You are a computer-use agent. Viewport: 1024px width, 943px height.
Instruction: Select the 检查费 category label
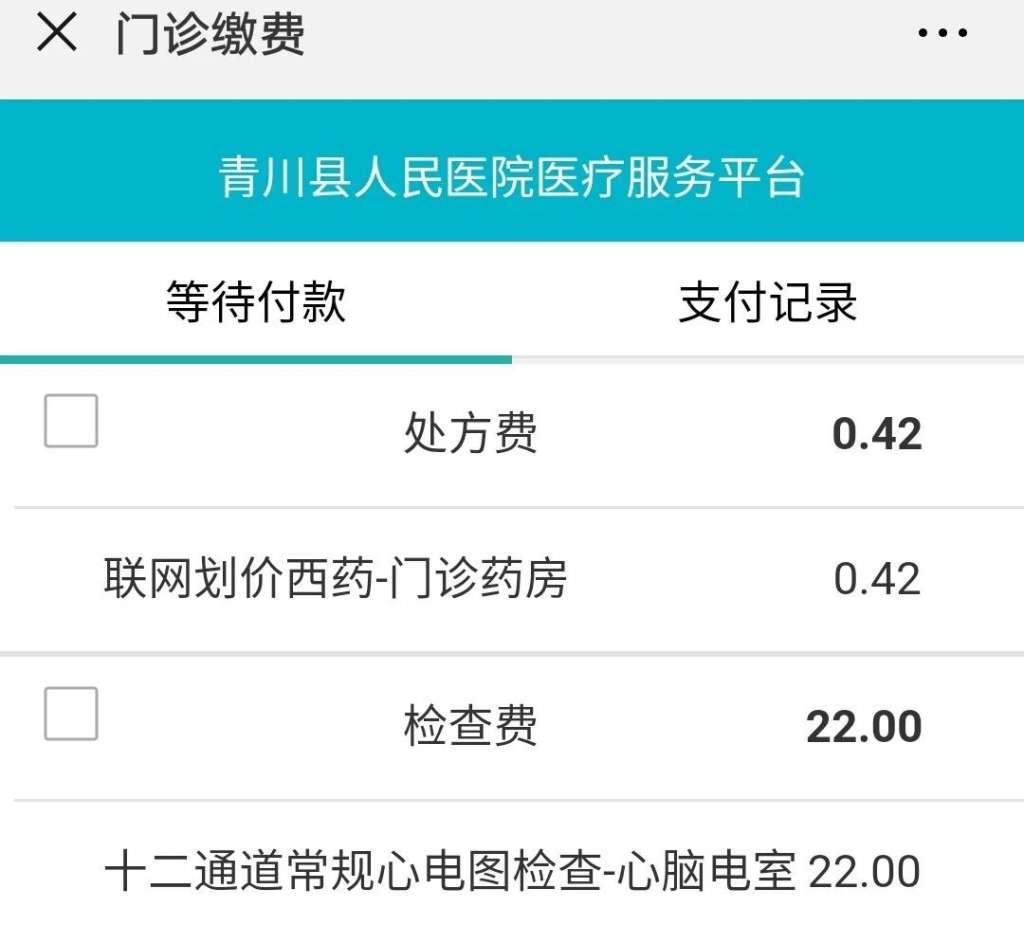coord(470,726)
